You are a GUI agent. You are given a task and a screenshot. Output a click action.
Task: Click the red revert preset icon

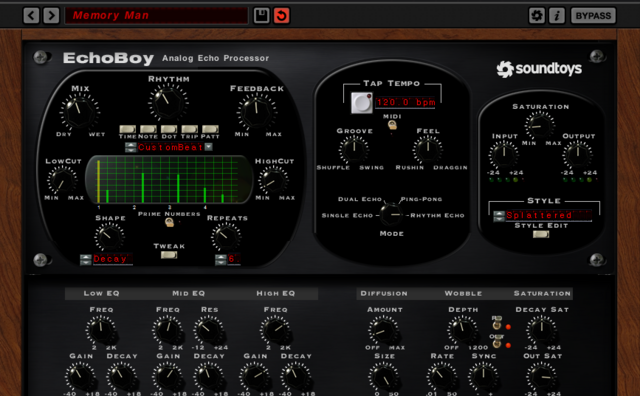click(x=282, y=16)
